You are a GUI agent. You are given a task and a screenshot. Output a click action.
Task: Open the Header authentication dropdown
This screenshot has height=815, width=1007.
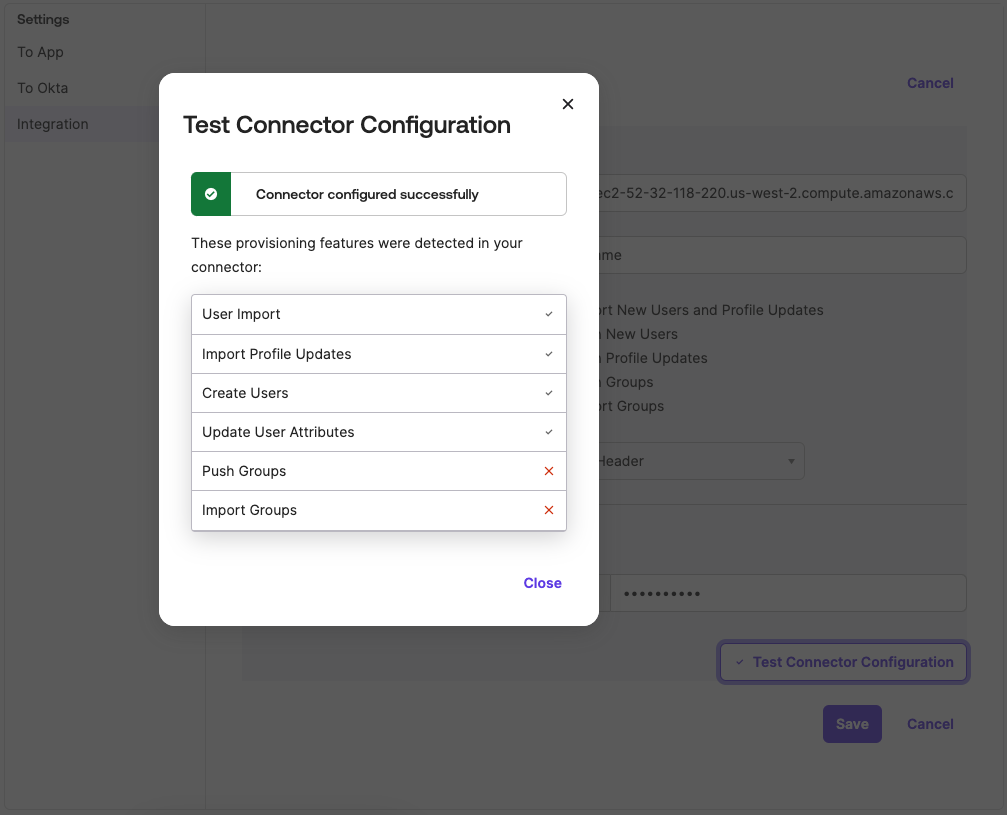point(701,461)
